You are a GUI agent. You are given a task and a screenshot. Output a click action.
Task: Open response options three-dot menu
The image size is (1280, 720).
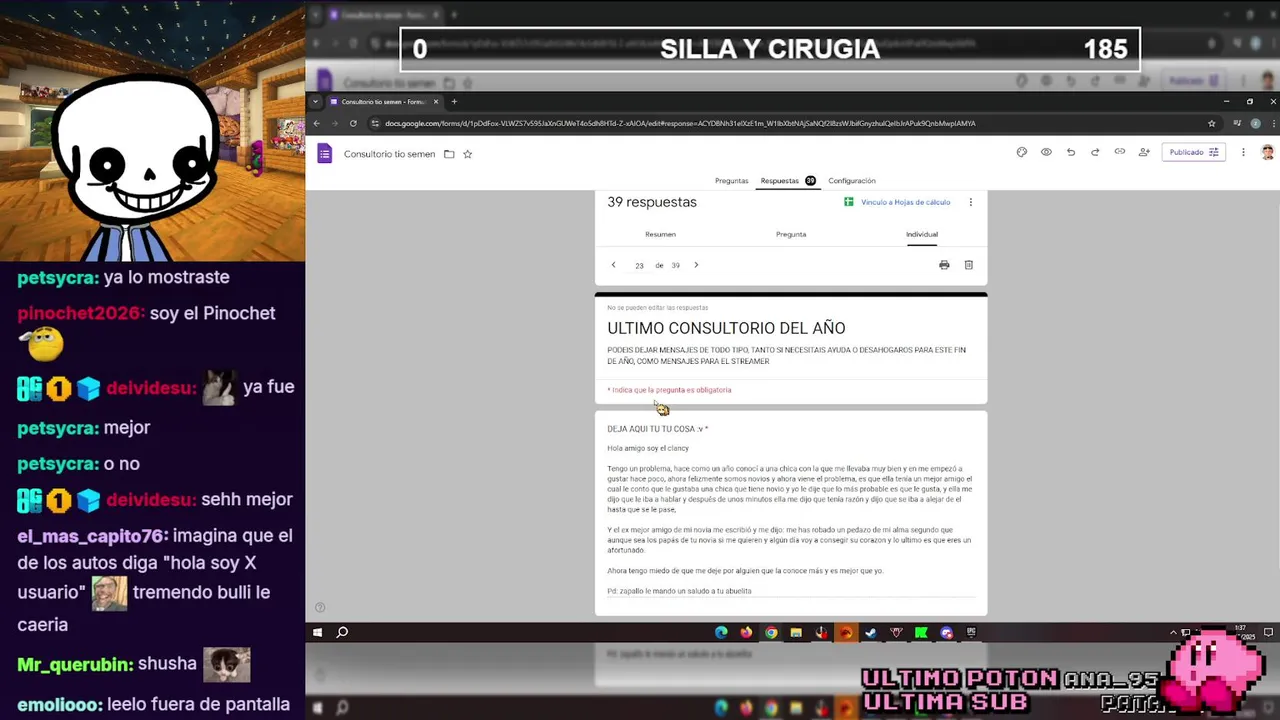tap(970, 202)
